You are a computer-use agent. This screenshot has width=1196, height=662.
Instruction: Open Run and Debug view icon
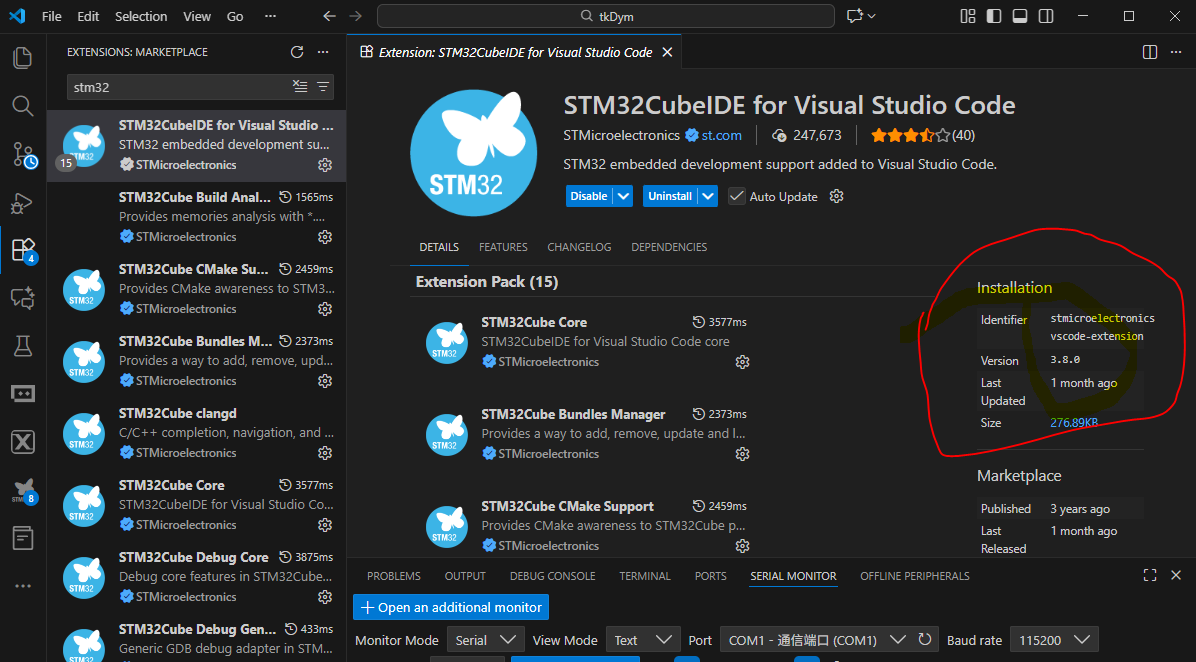[x=22, y=202]
